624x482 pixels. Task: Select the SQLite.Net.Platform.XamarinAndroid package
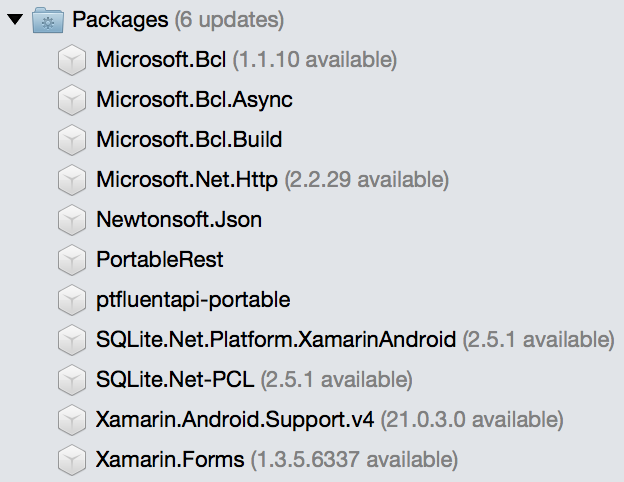pos(276,340)
